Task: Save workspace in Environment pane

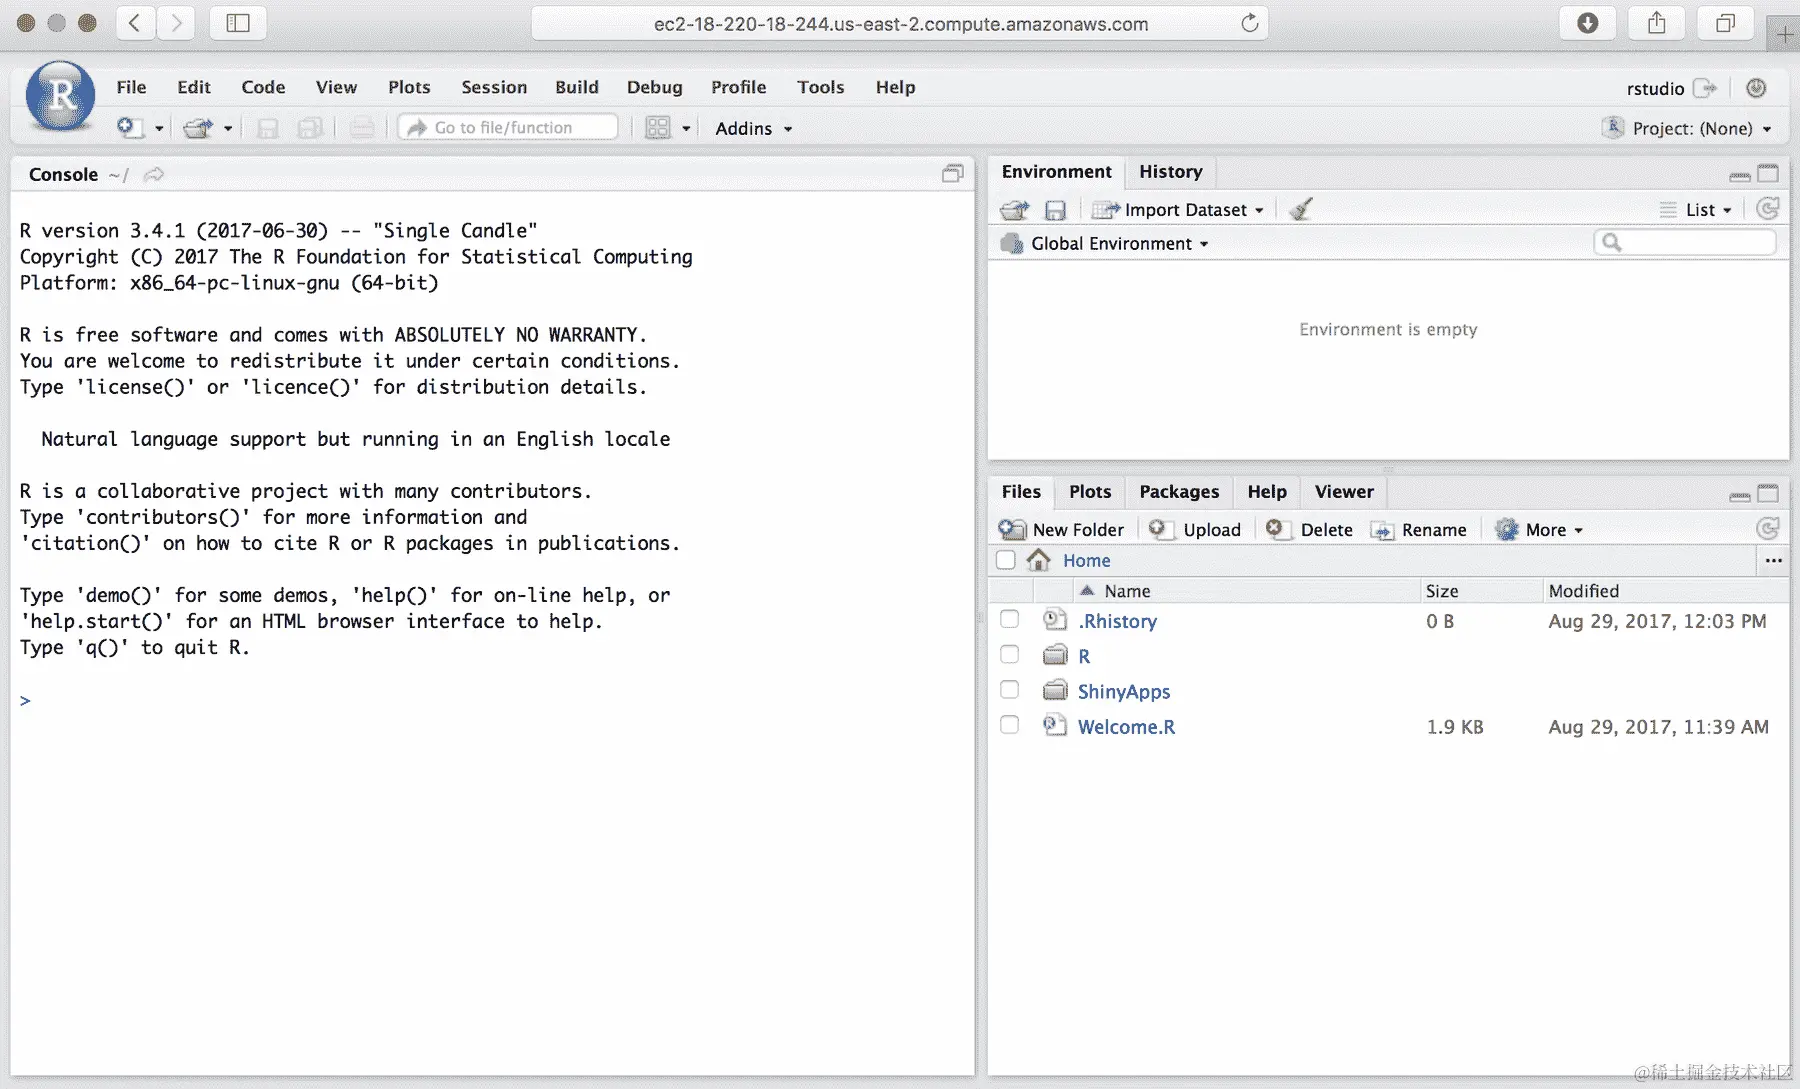Action: click(x=1055, y=210)
